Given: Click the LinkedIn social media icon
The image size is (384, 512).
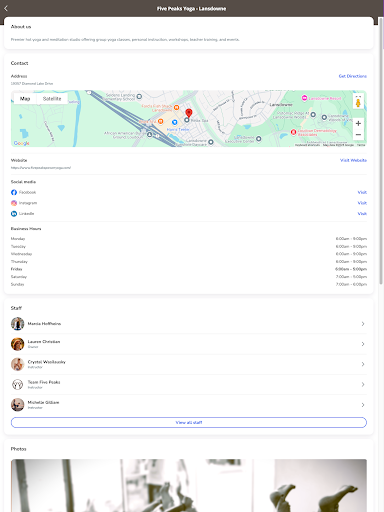Looking at the screenshot, I should click(14, 214).
